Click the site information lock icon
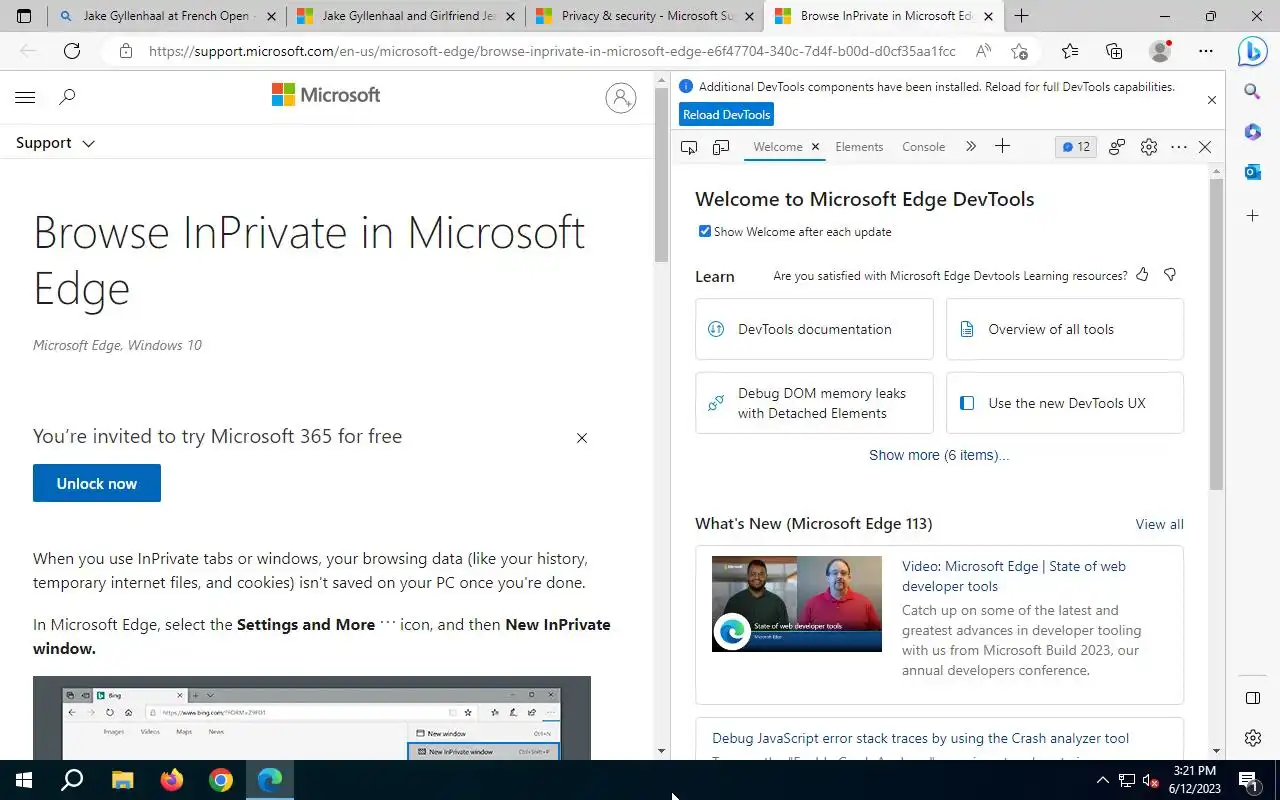Screen dimensions: 1280x800 click(125, 51)
